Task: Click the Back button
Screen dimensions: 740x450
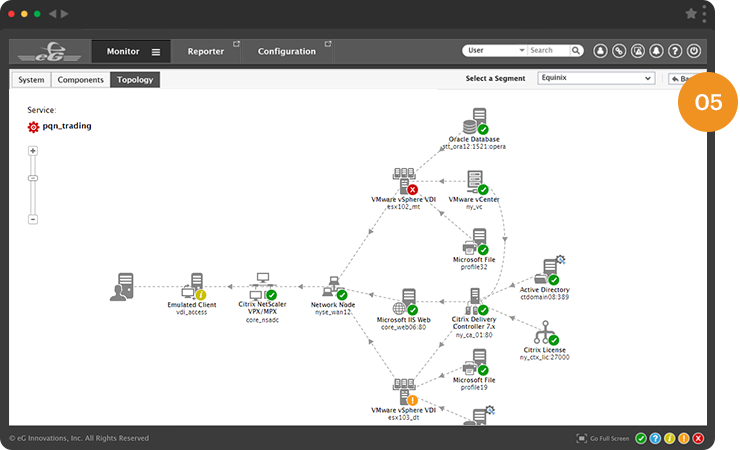Action: (x=680, y=79)
